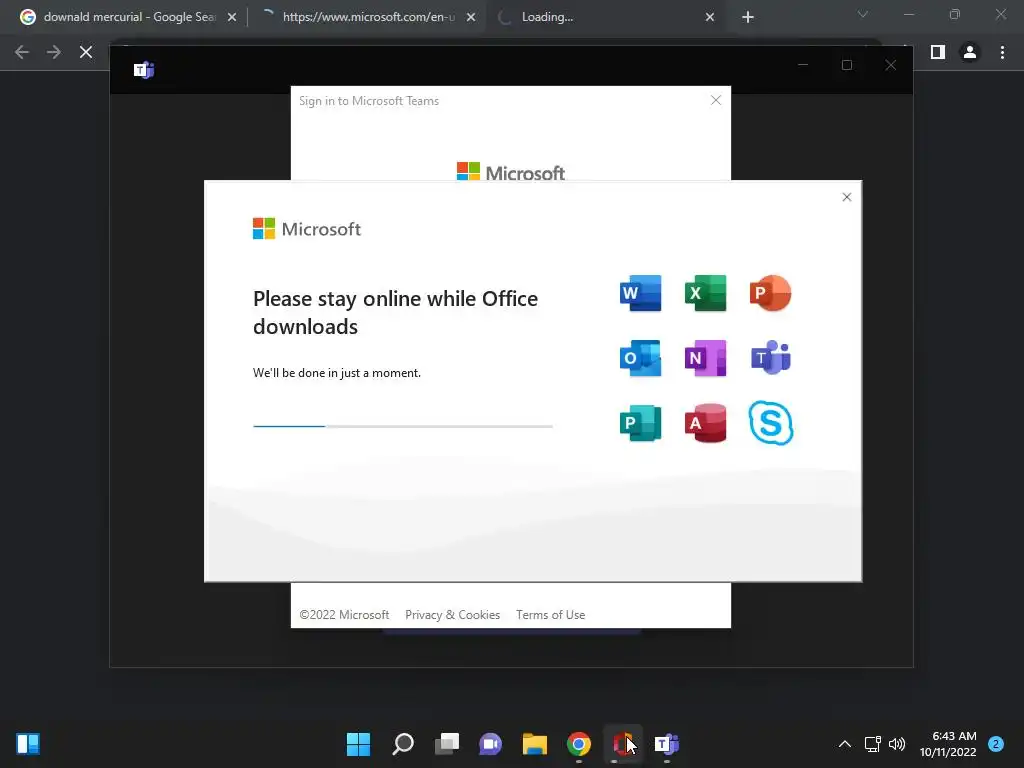Switch to the microsoft.com browser tab
Image resolution: width=1024 pixels, height=768 pixels.
click(369, 17)
